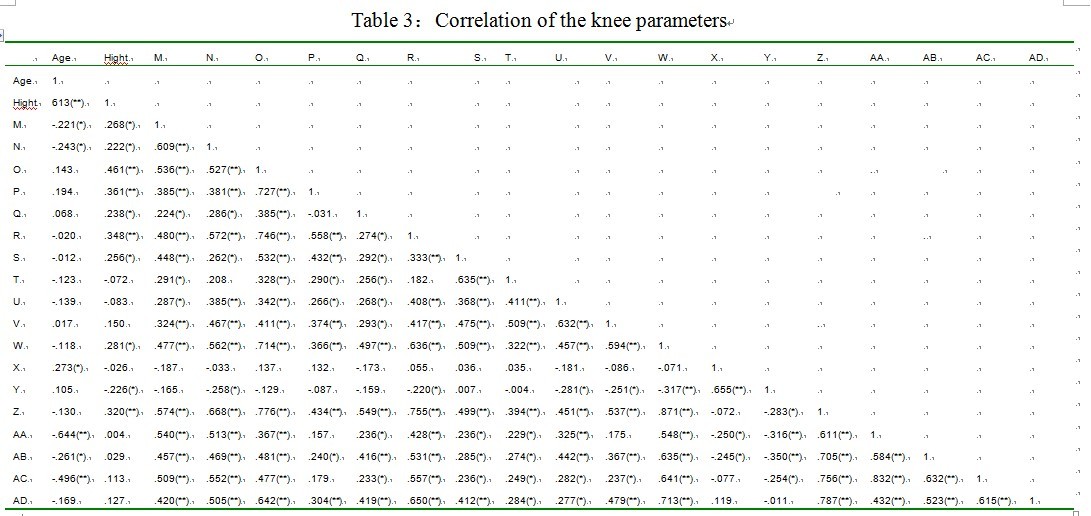Click the 'AA' column header
Viewport: 1091px width, 516px height.
(x=878, y=59)
